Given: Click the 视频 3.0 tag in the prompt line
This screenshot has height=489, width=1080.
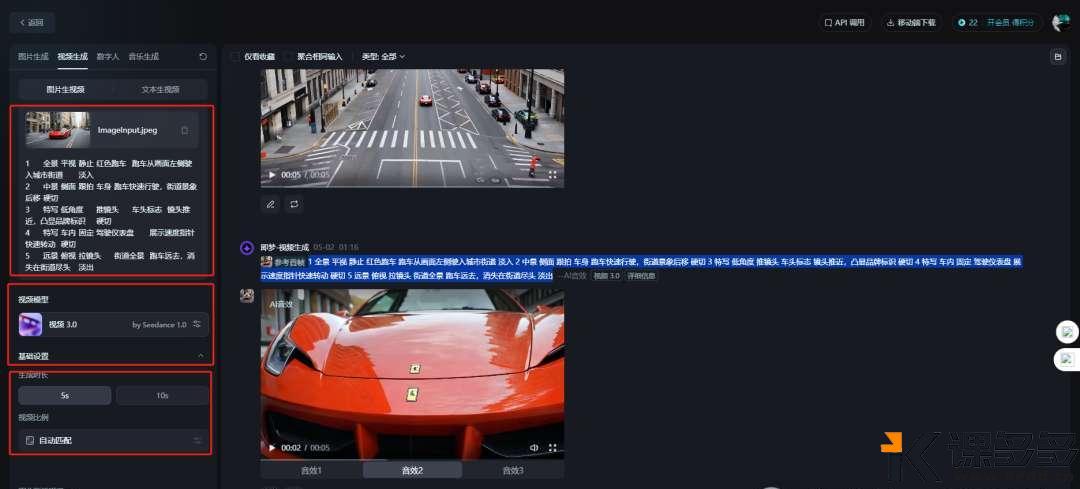Looking at the screenshot, I should (x=607, y=275).
